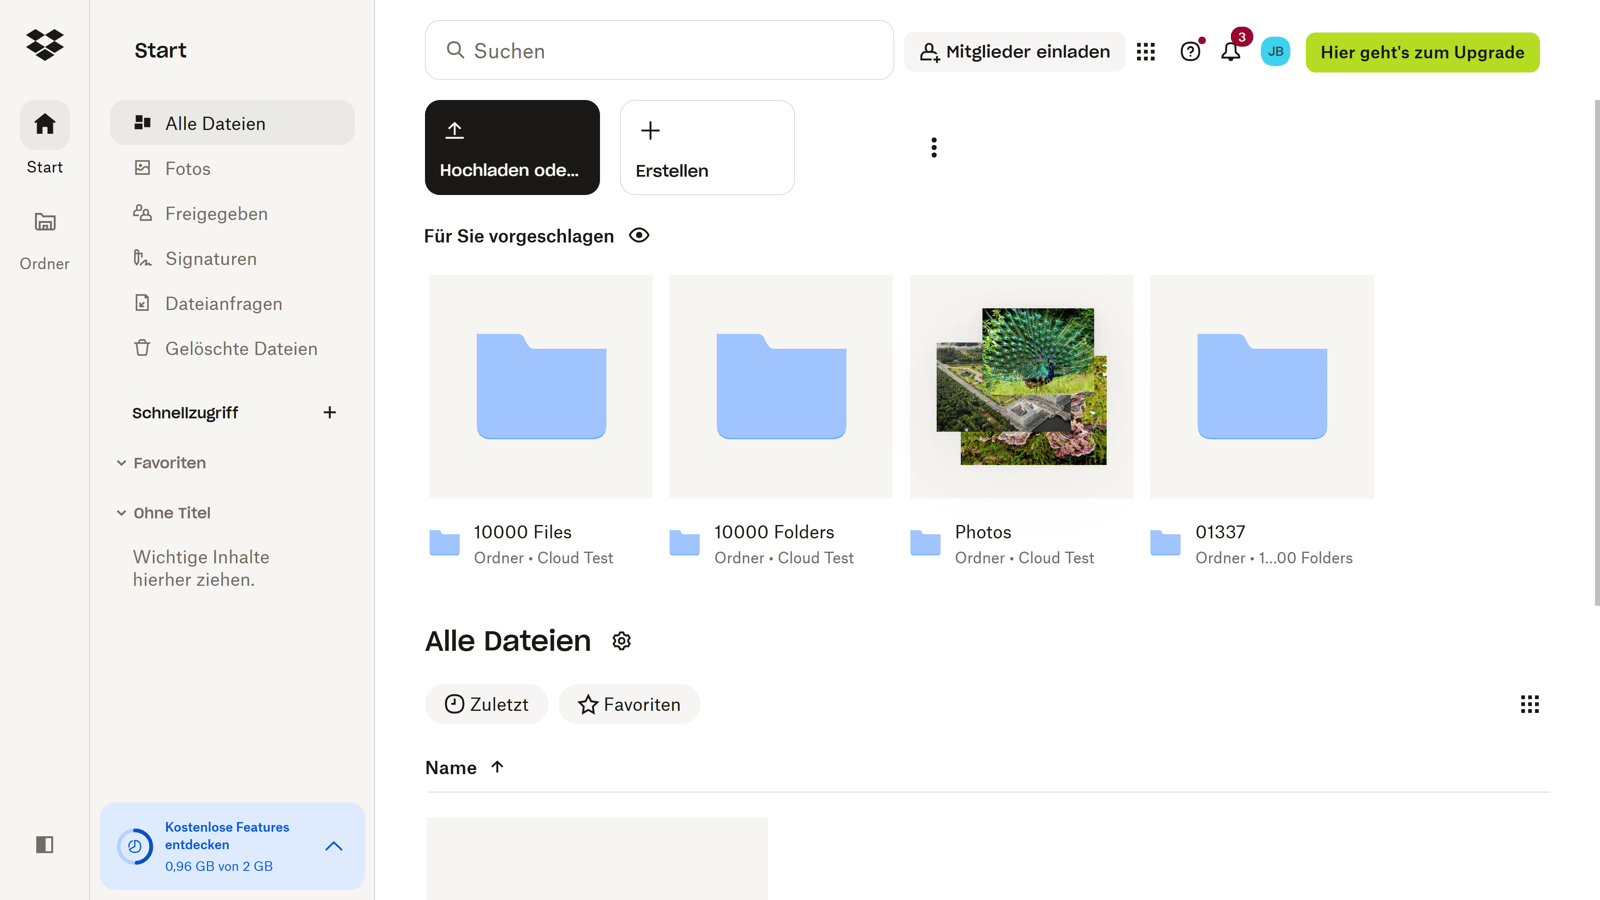Viewport: 1600px width, 900px height.
Task: Open Dateianfragen in the sidebar
Action: 222,303
